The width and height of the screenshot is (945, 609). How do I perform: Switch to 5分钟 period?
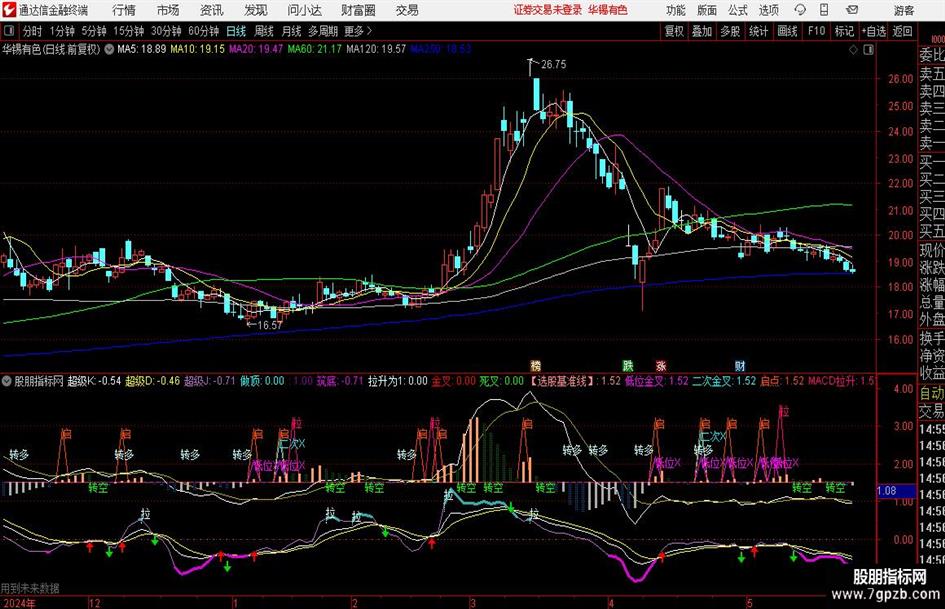[93, 31]
